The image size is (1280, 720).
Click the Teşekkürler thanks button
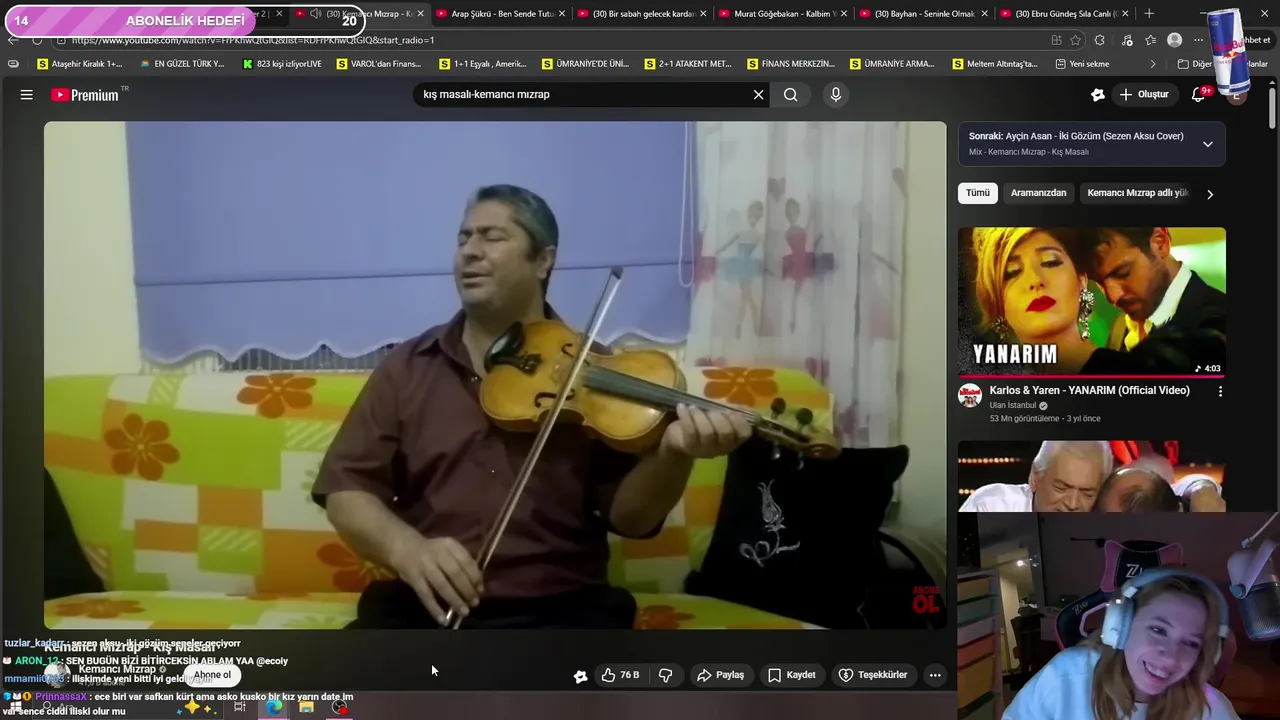coord(872,675)
